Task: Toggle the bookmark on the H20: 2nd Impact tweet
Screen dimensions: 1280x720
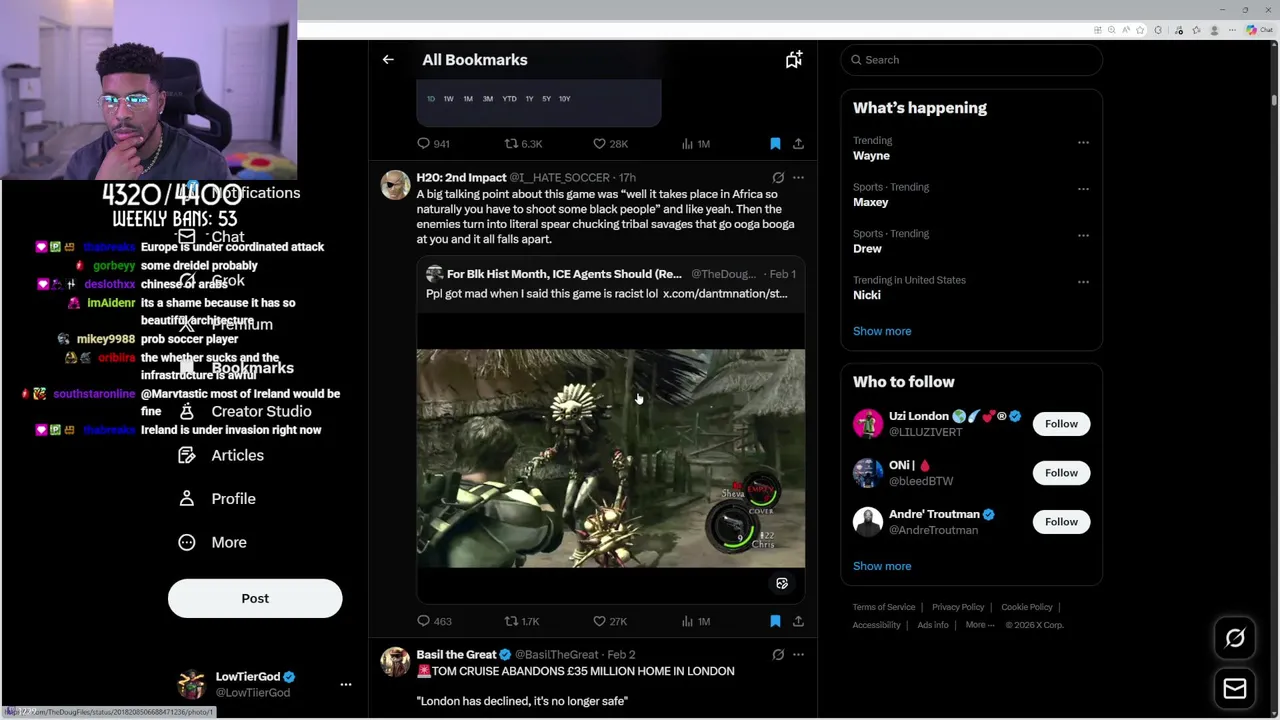Action: pos(775,621)
